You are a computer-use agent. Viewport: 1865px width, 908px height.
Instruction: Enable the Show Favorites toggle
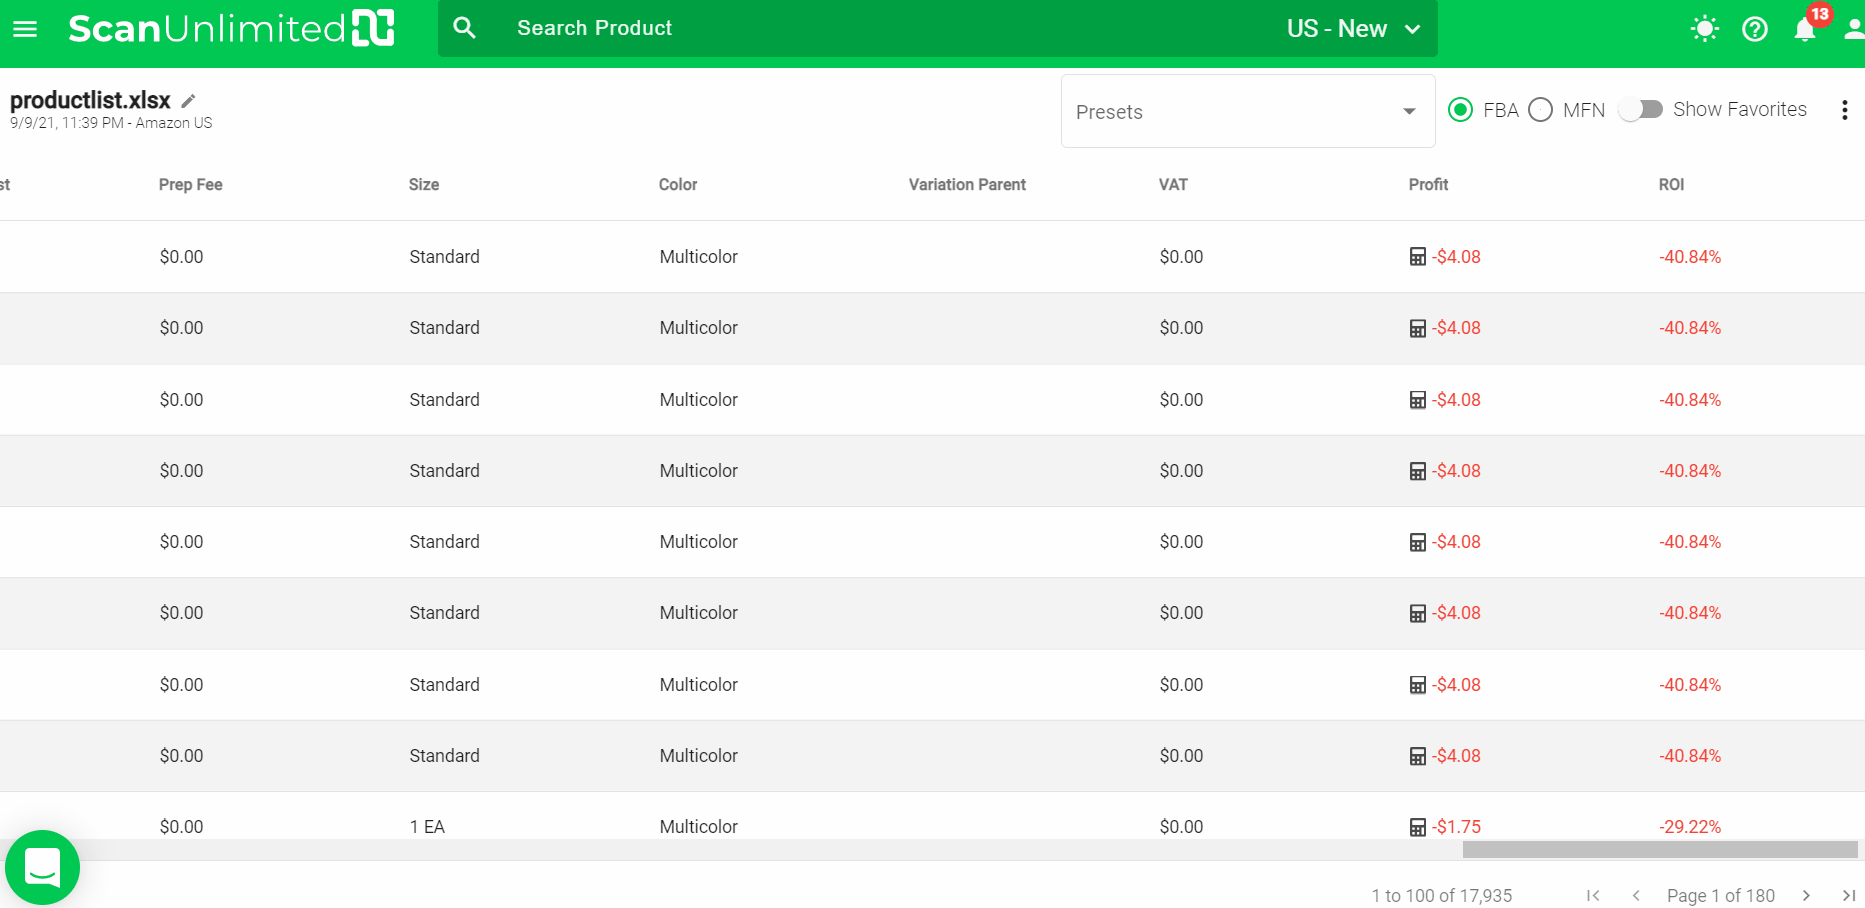pos(1640,110)
